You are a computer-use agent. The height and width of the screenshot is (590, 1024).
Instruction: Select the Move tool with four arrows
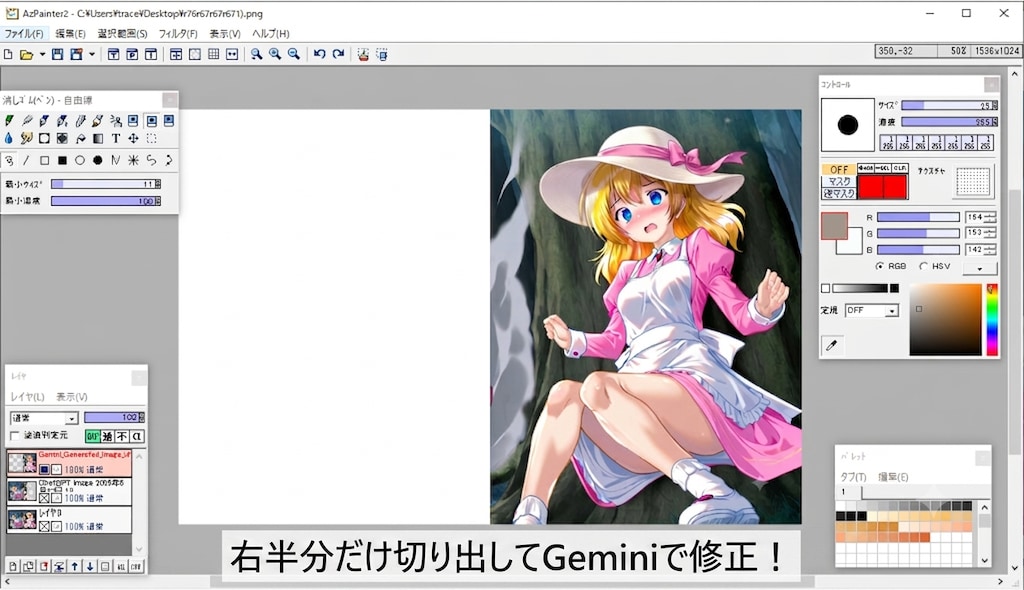pyautogui.click(x=133, y=139)
